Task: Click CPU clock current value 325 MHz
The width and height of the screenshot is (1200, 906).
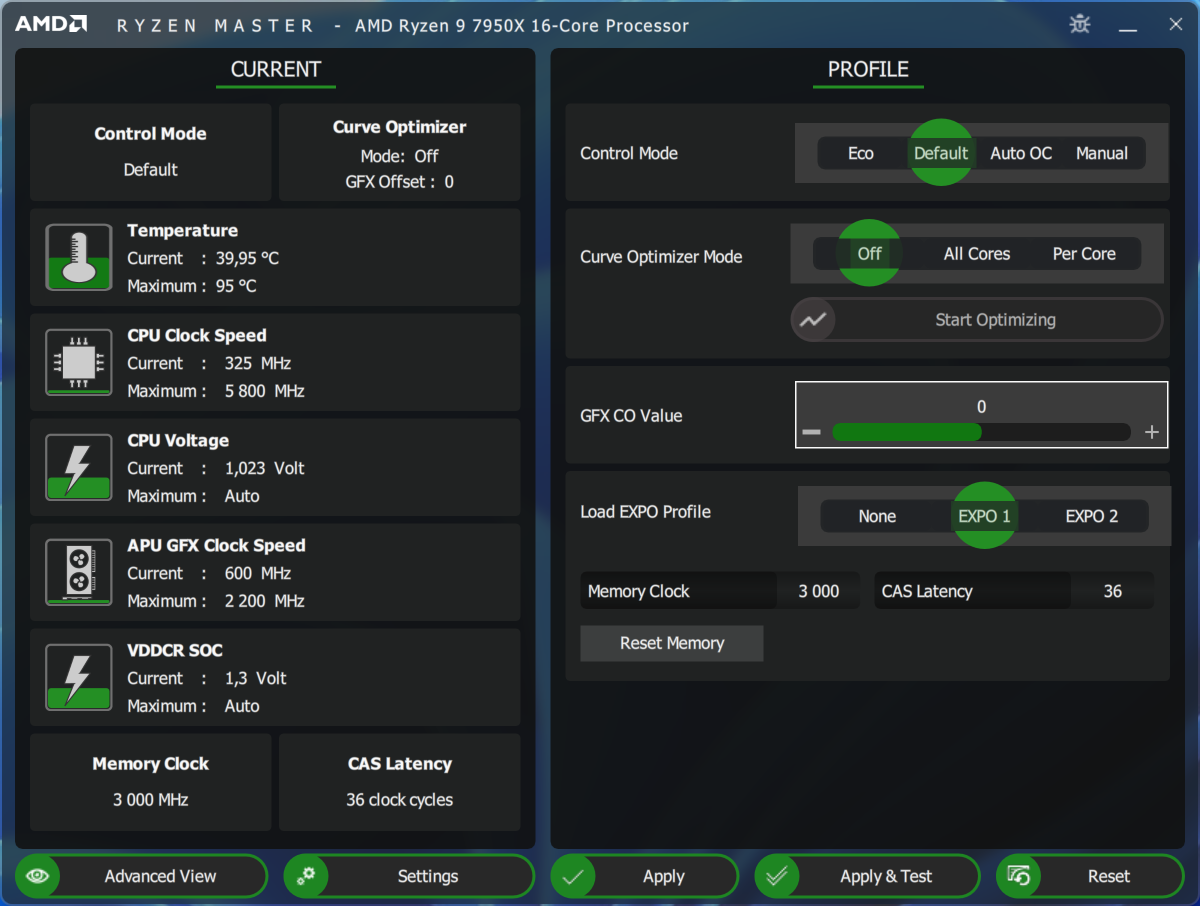Action: pos(258,363)
